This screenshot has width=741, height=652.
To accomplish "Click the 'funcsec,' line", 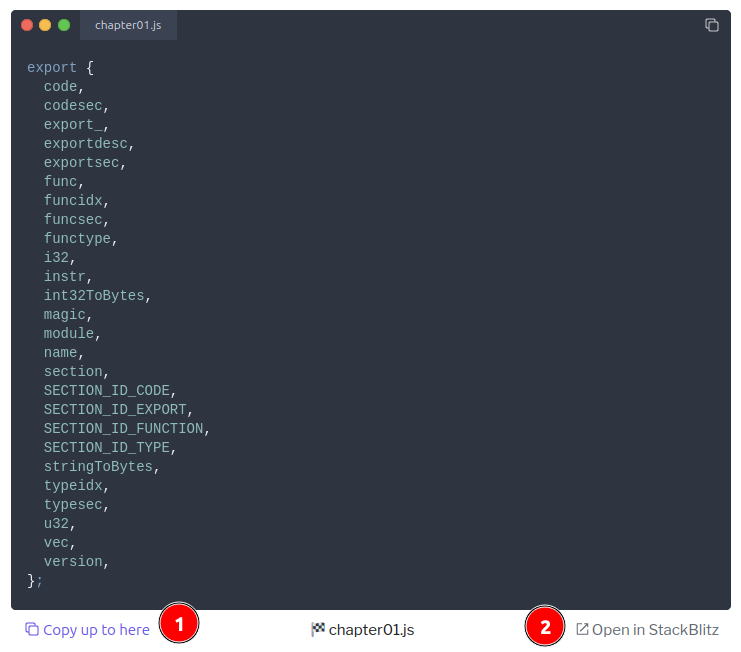I will click(x=77, y=219).
